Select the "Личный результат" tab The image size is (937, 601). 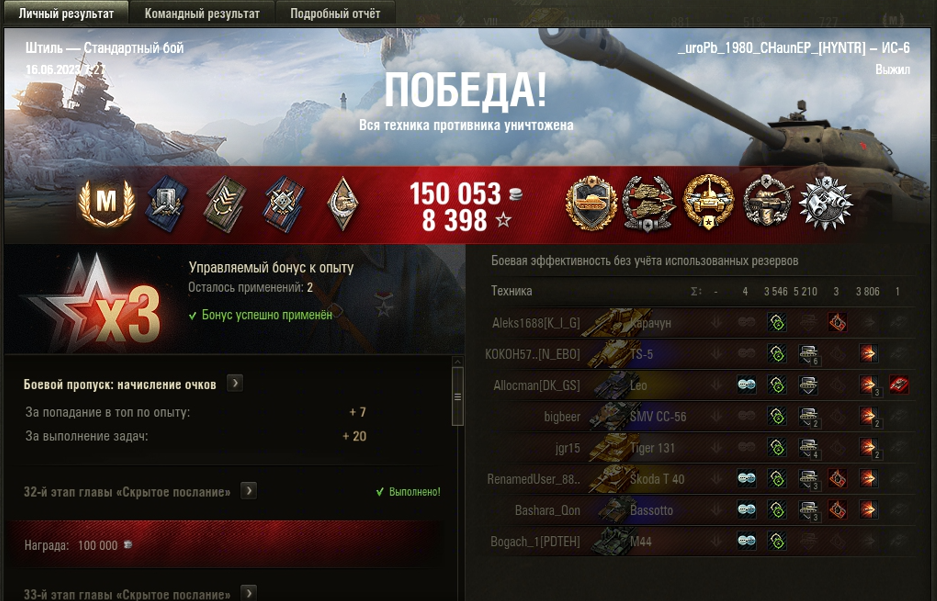click(66, 13)
